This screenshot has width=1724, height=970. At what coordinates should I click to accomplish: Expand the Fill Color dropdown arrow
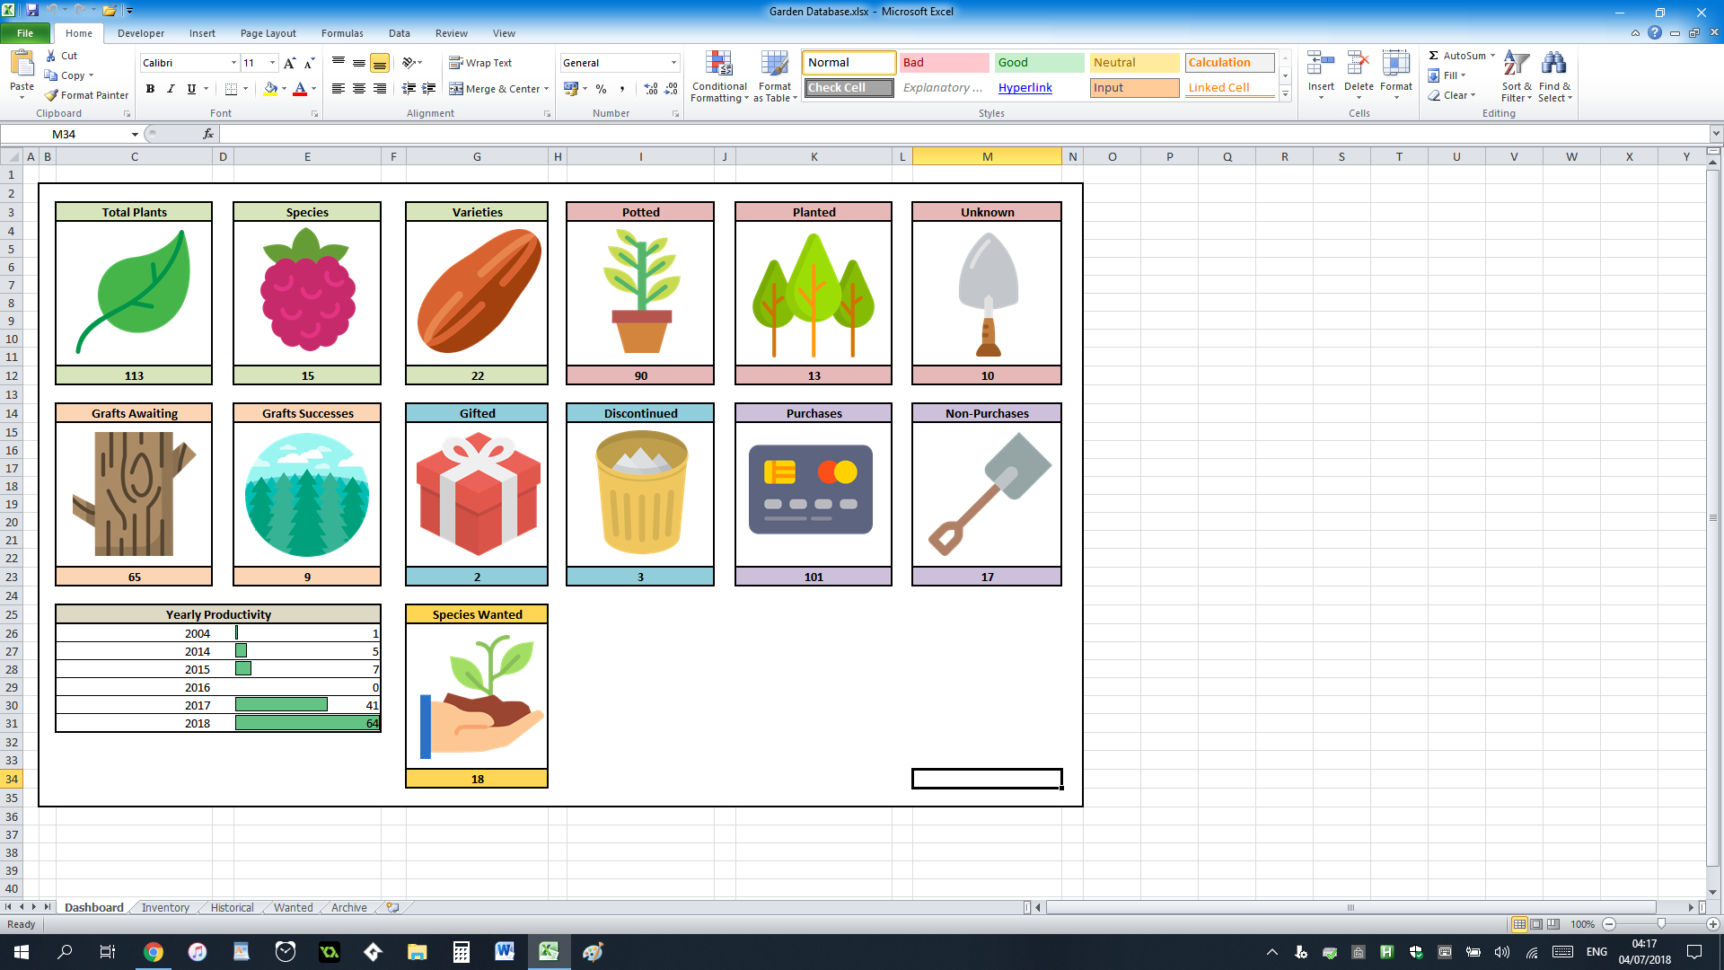[283, 89]
